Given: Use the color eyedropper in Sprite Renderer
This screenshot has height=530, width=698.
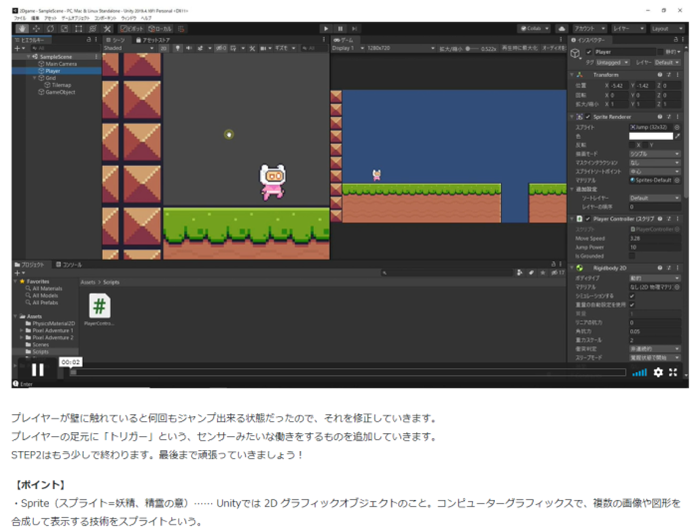Looking at the screenshot, I should 678,136.
